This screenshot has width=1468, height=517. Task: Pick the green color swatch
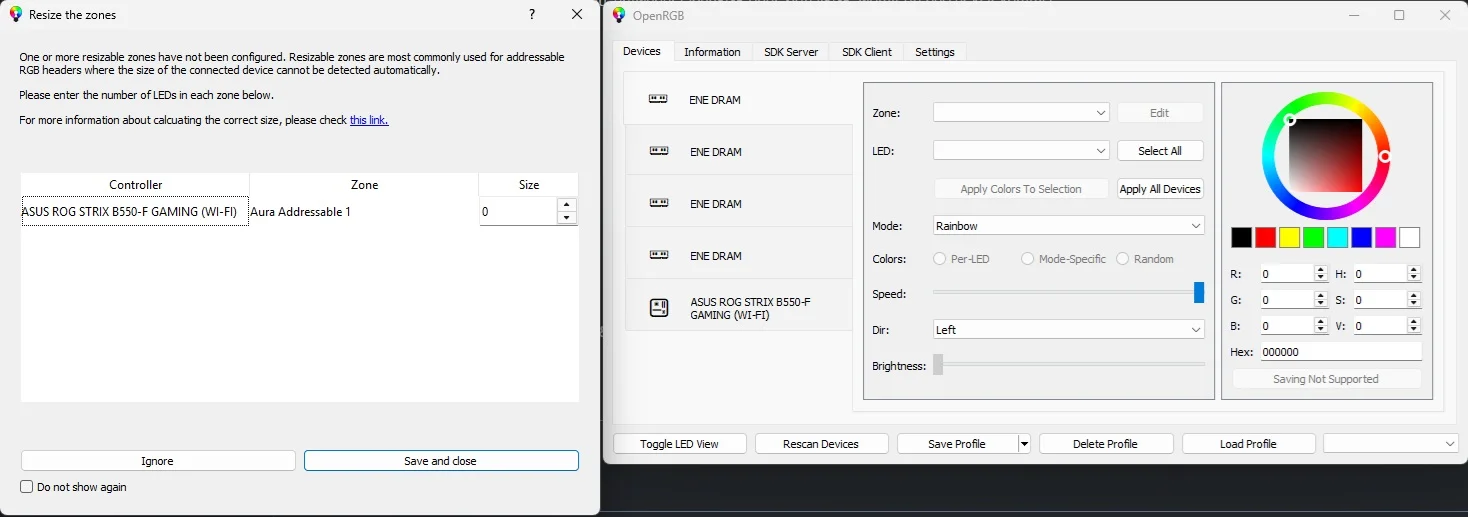click(x=1313, y=238)
